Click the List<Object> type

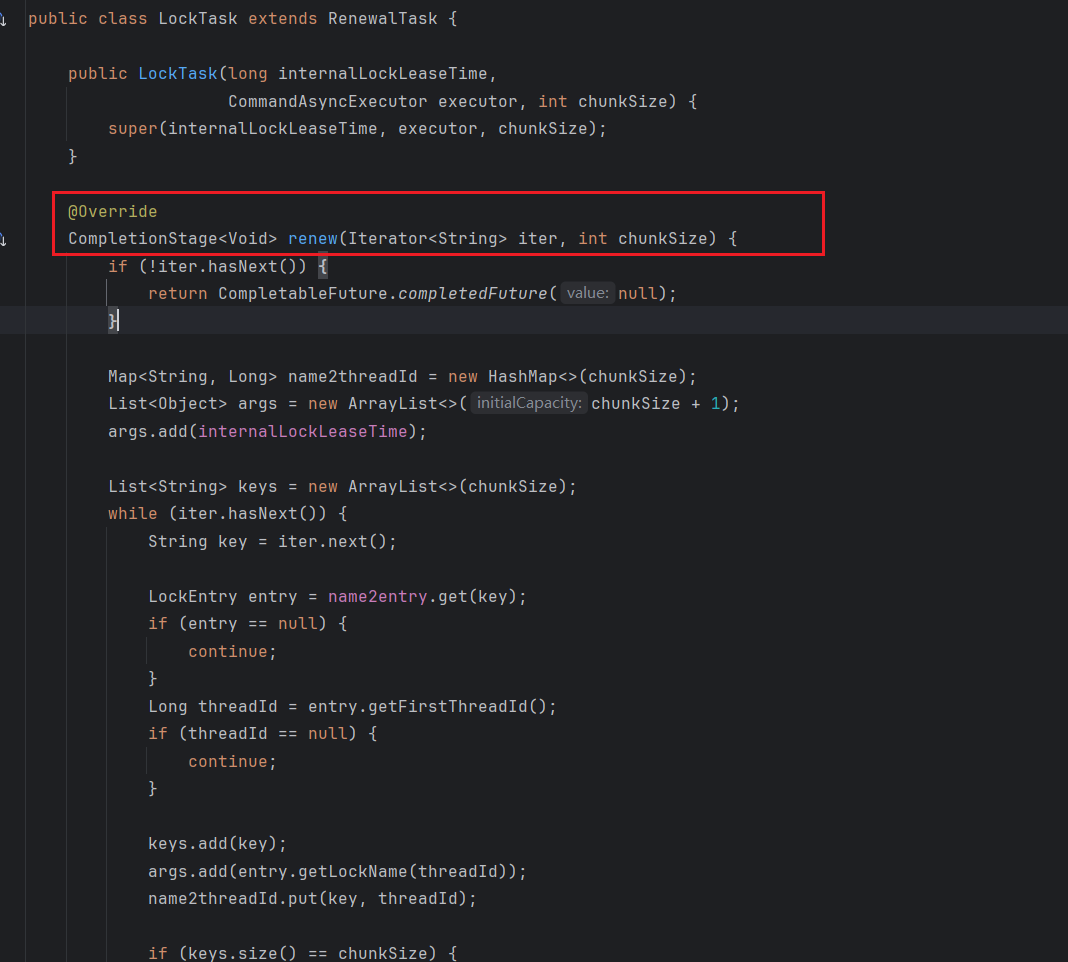168,403
